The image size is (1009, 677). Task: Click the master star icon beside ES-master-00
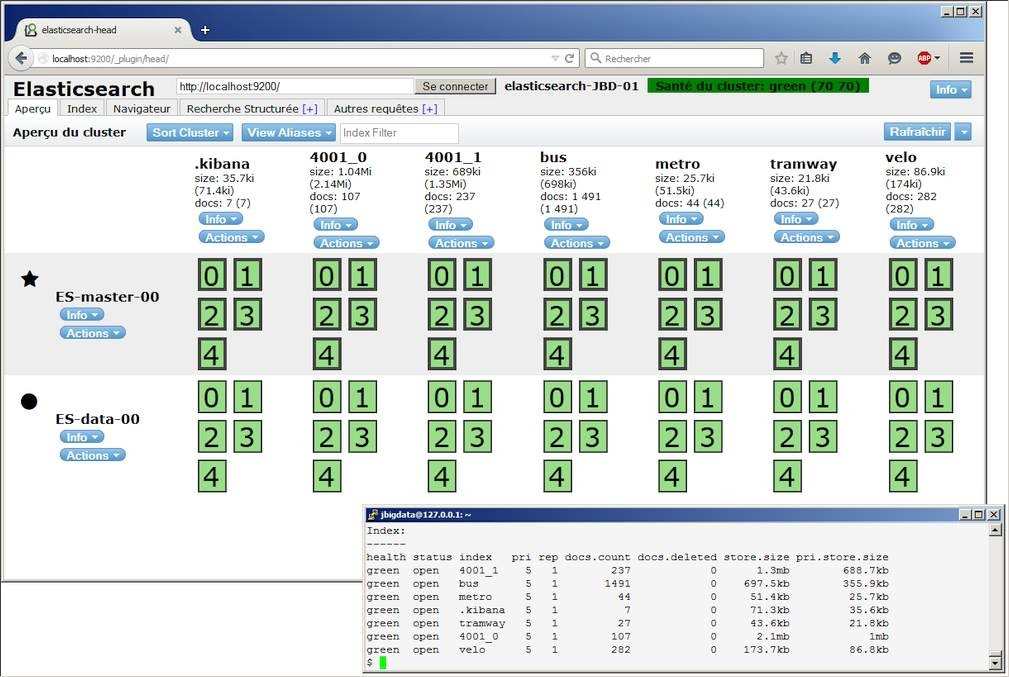pos(30,279)
